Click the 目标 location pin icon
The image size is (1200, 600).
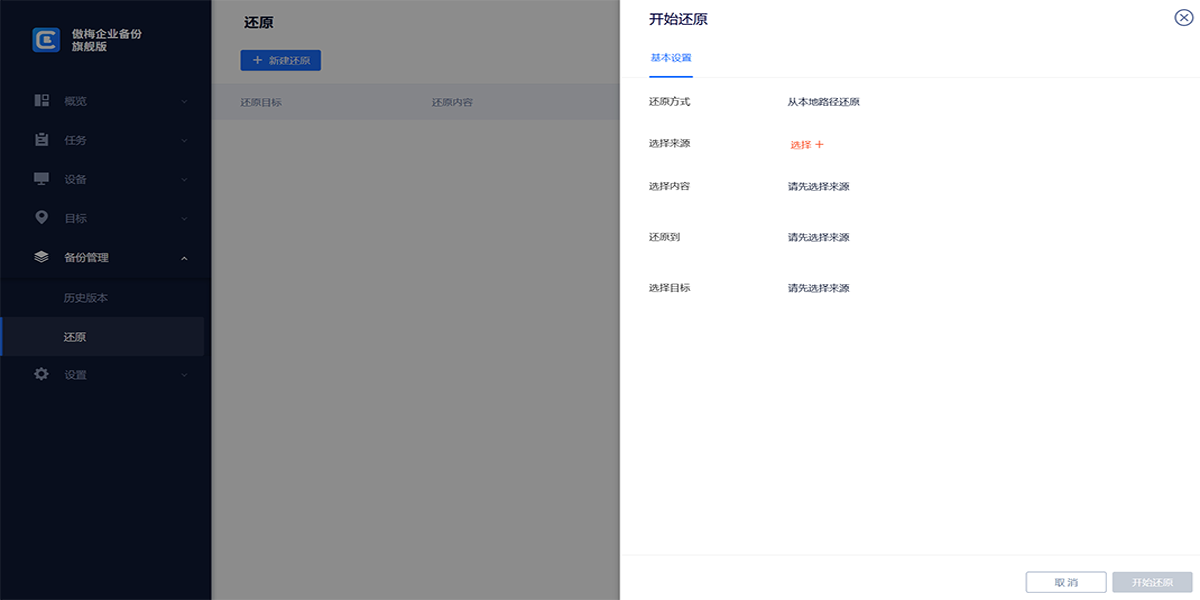click(41, 217)
